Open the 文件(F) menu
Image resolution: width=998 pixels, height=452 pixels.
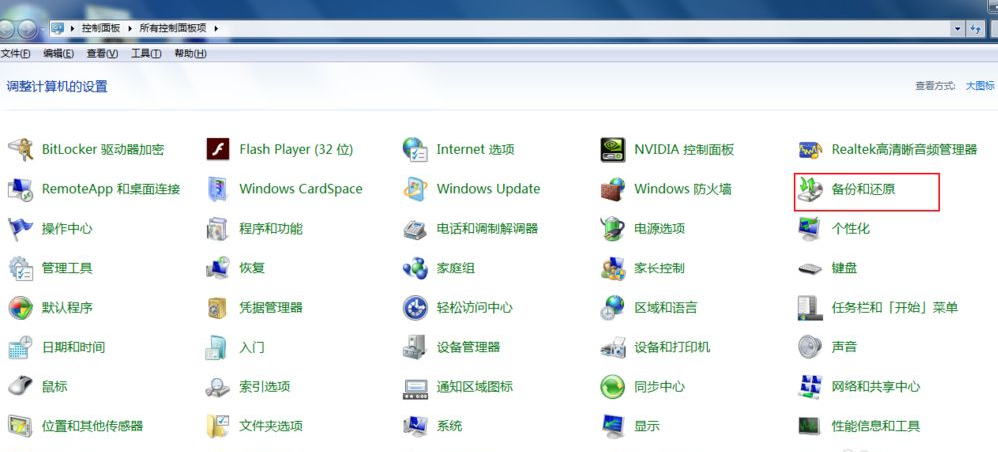[15, 53]
